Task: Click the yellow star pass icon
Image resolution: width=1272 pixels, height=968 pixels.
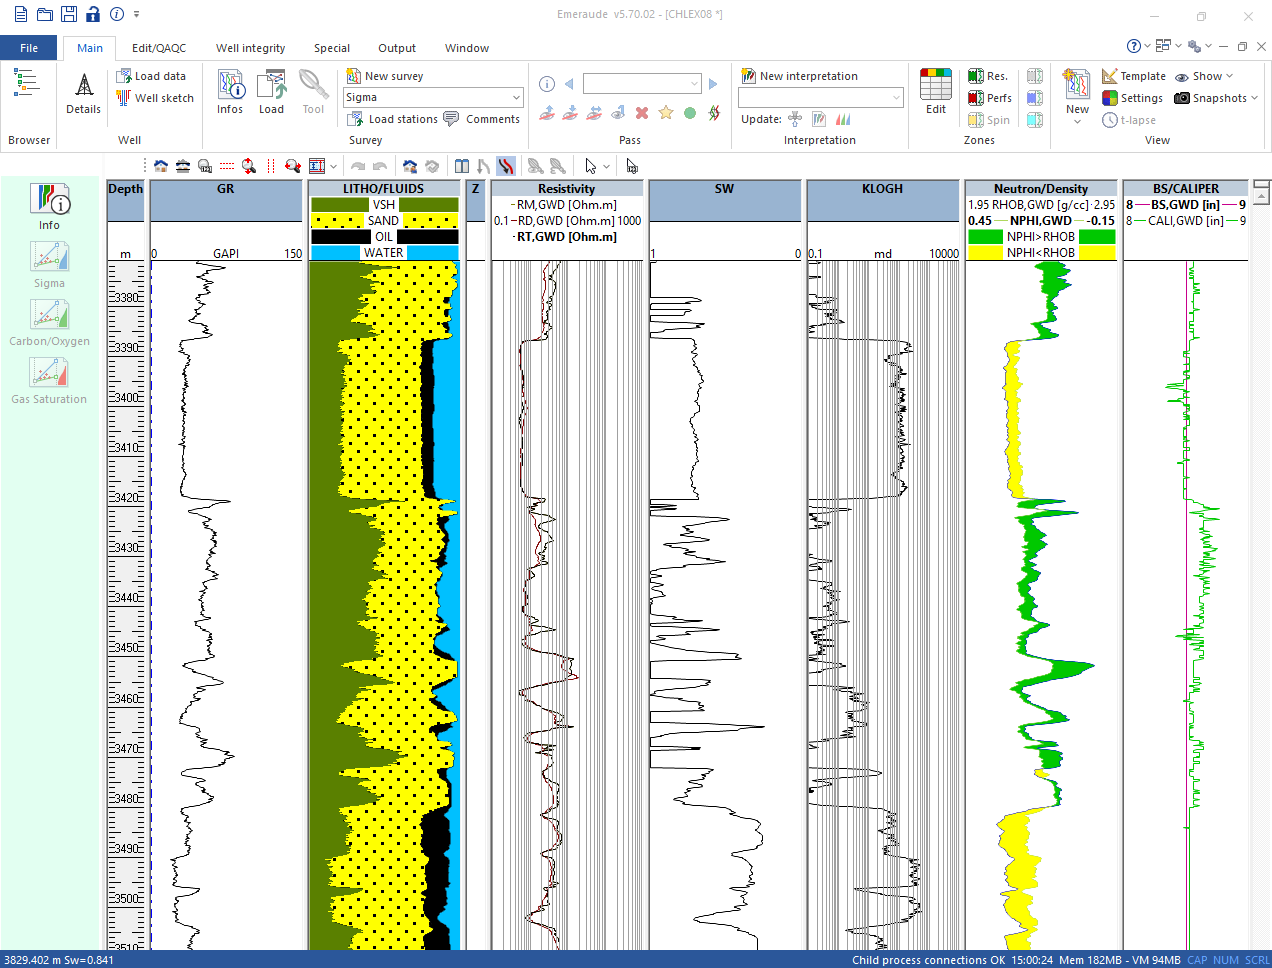Action: coord(666,113)
